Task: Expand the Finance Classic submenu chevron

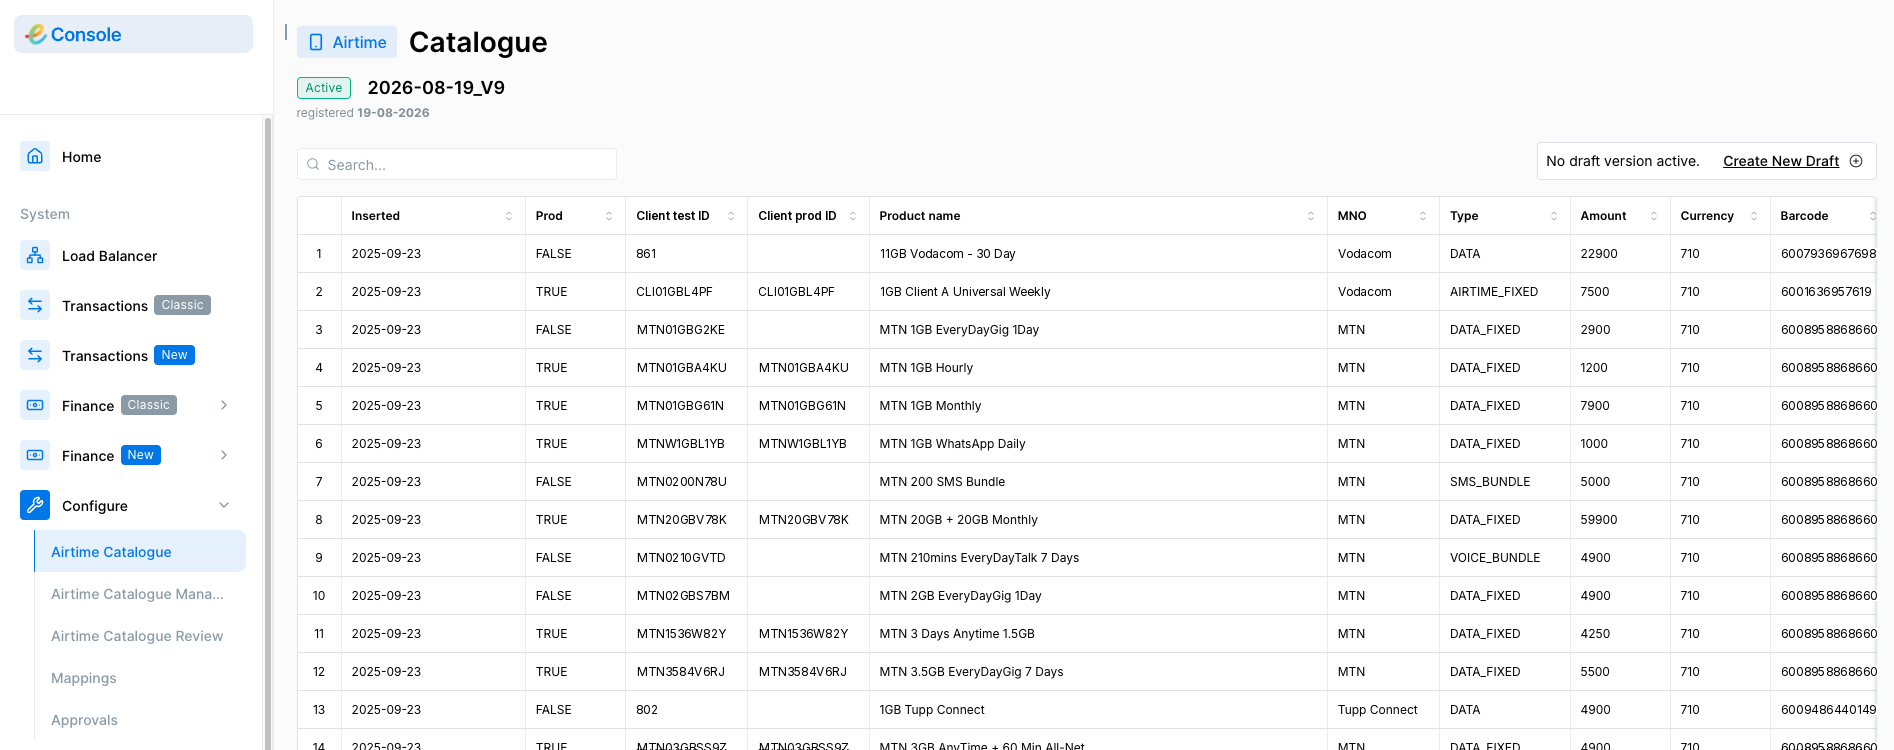Action: tap(224, 405)
